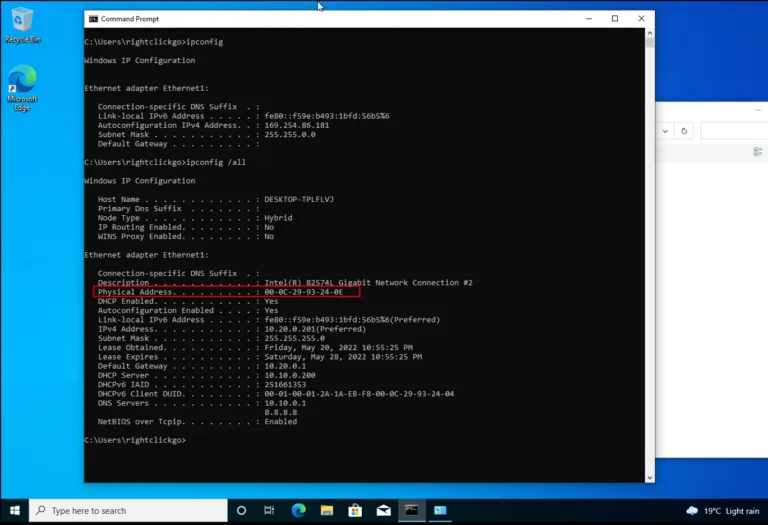The image size is (768, 525).
Task: Click the Command Prompt title bar icon
Action: [x=93, y=19]
